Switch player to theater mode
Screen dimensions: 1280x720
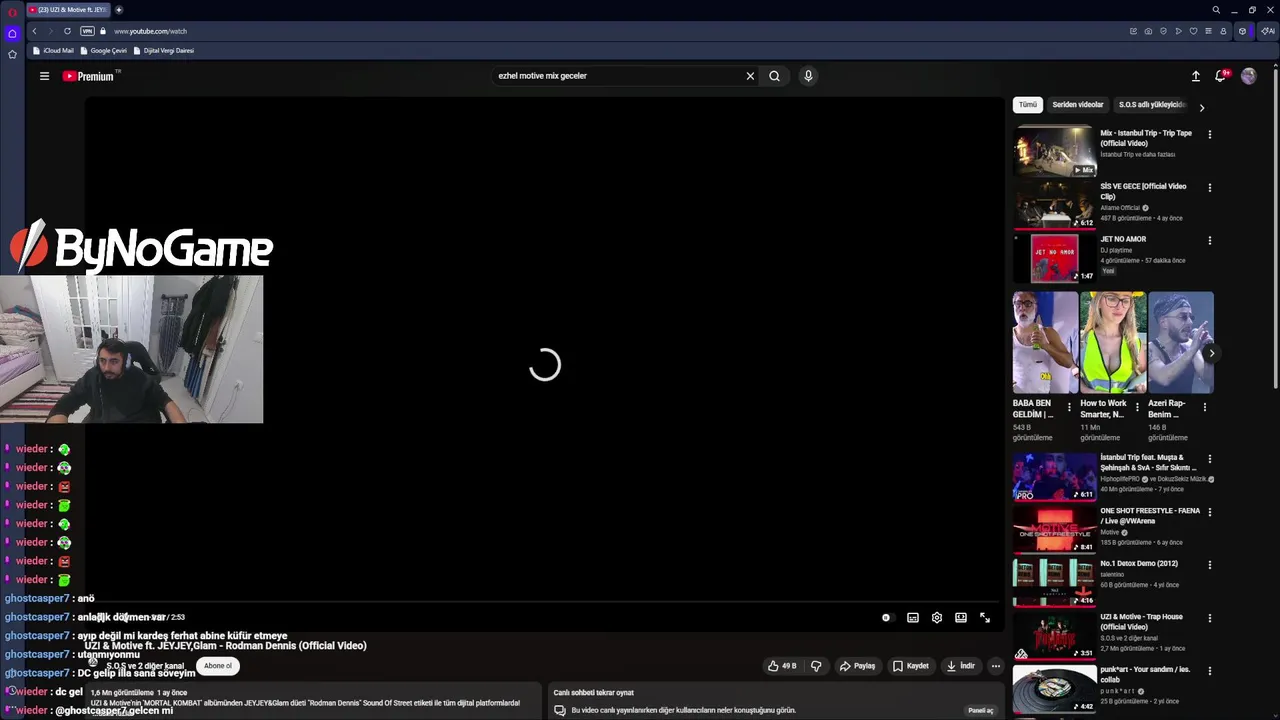tap(961, 618)
